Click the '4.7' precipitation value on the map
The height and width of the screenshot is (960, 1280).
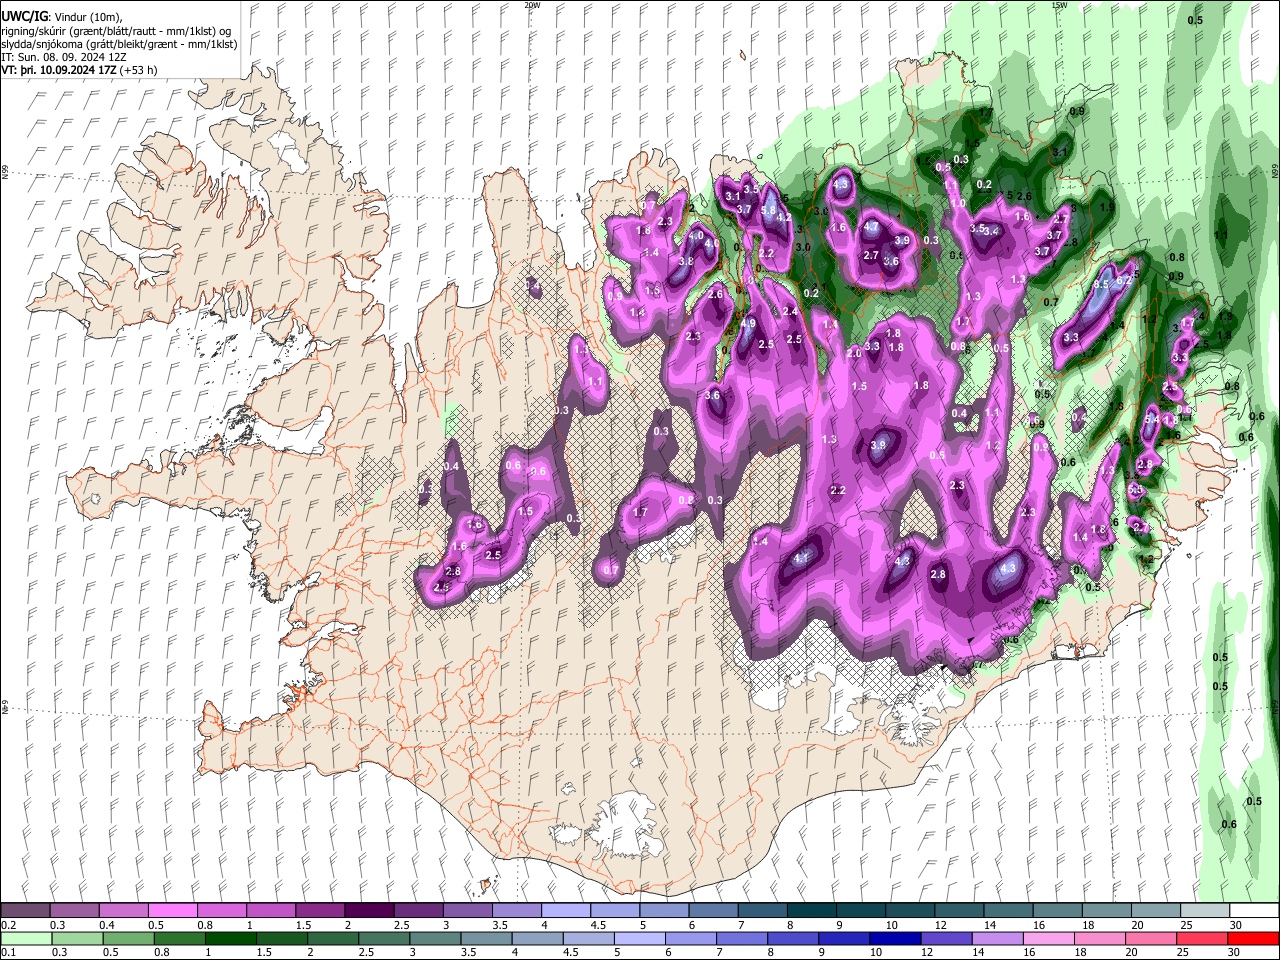coord(871,227)
